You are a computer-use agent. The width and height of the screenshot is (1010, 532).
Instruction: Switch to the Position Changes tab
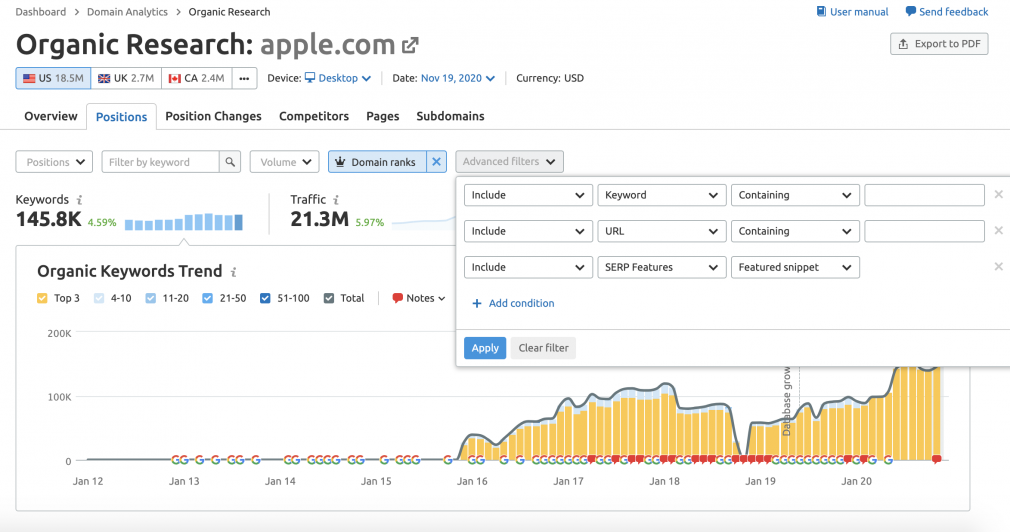coord(213,116)
